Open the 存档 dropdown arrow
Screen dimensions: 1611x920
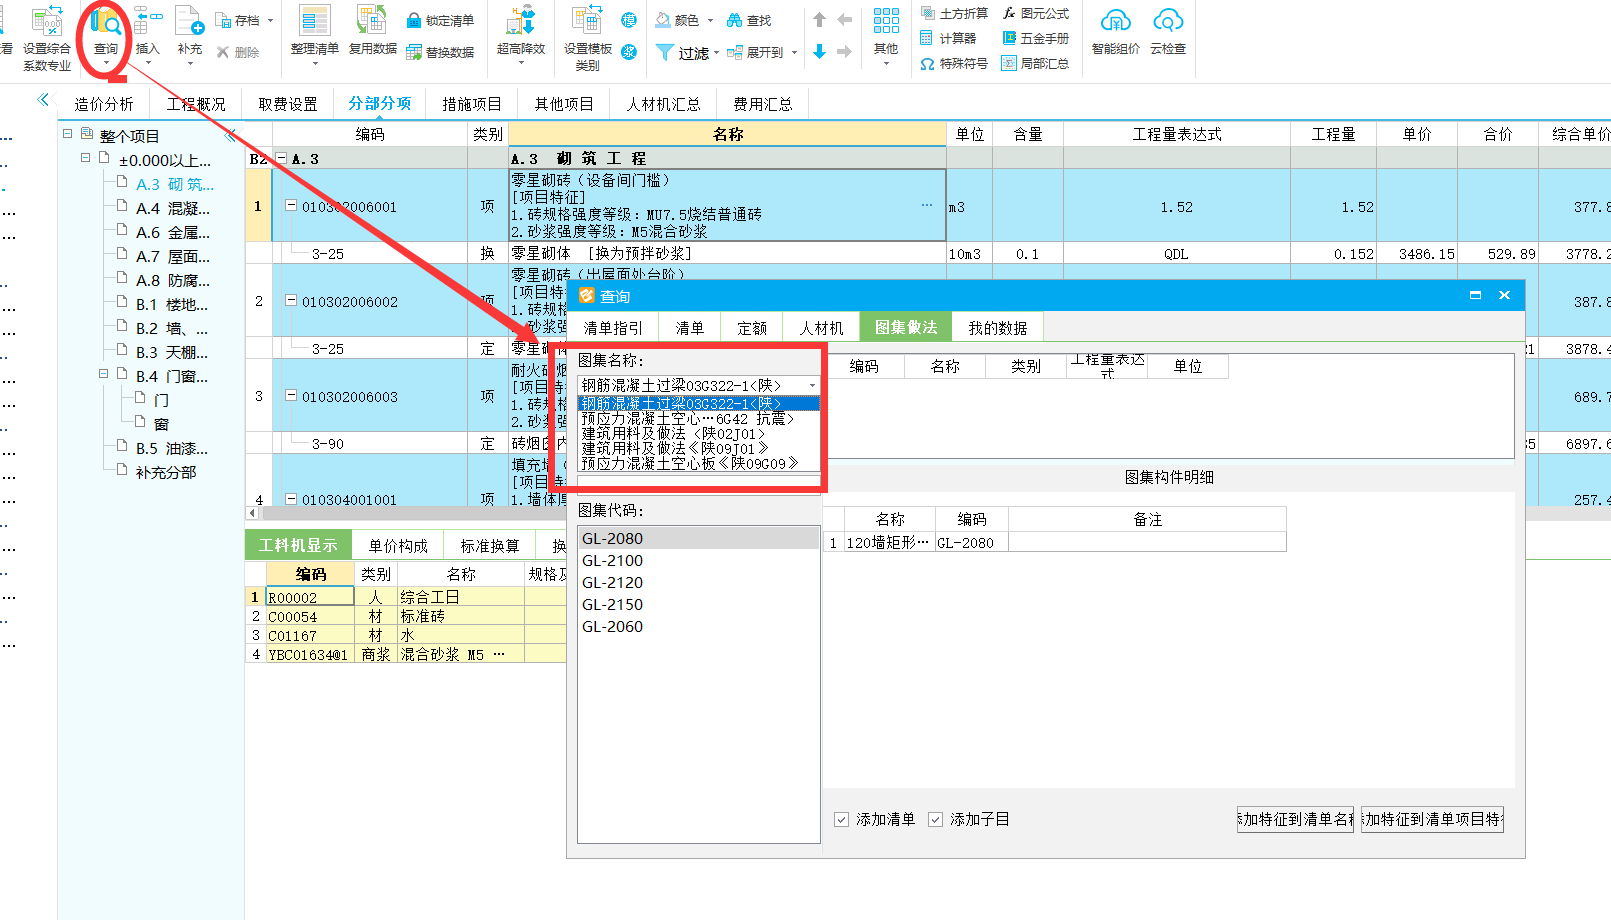270,20
